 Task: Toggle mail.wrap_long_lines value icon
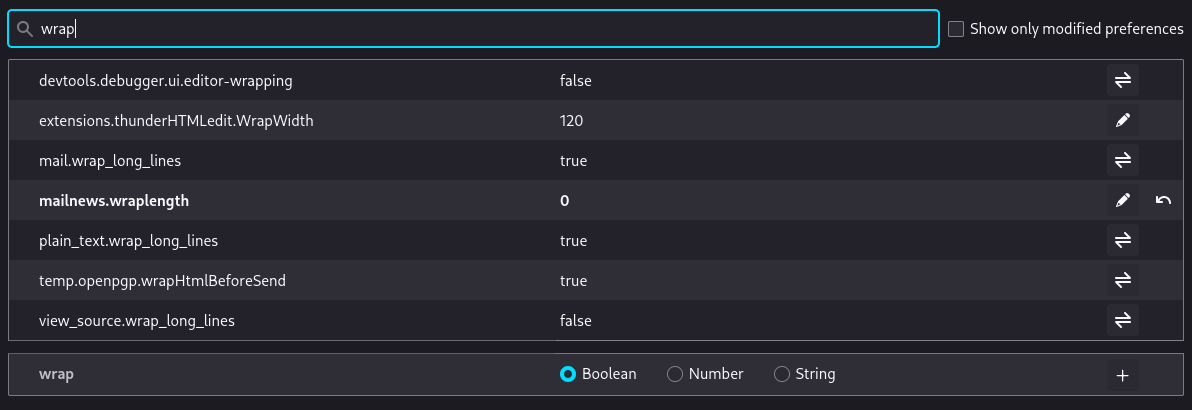pyautogui.click(x=1123, y=161)
